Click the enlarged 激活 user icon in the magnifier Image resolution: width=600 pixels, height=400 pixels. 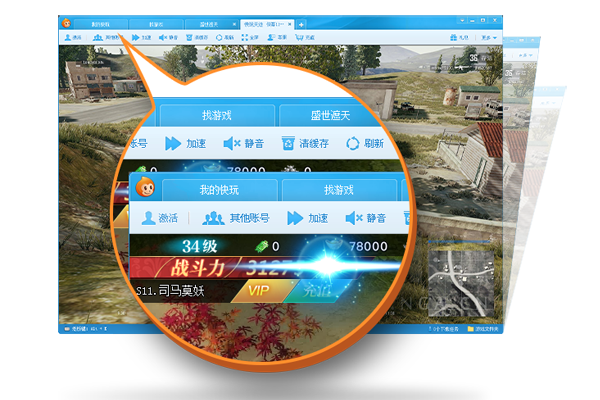148,218
